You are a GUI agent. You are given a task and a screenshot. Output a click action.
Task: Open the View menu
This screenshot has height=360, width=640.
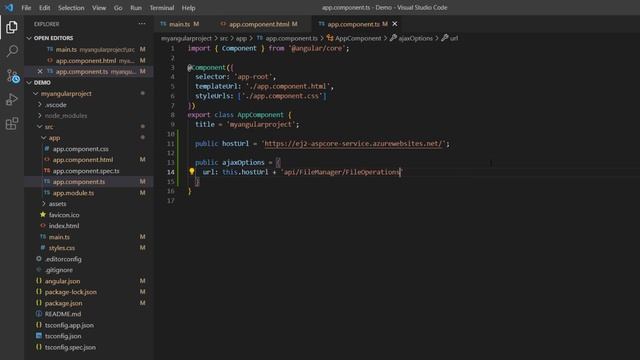[99, 7]
